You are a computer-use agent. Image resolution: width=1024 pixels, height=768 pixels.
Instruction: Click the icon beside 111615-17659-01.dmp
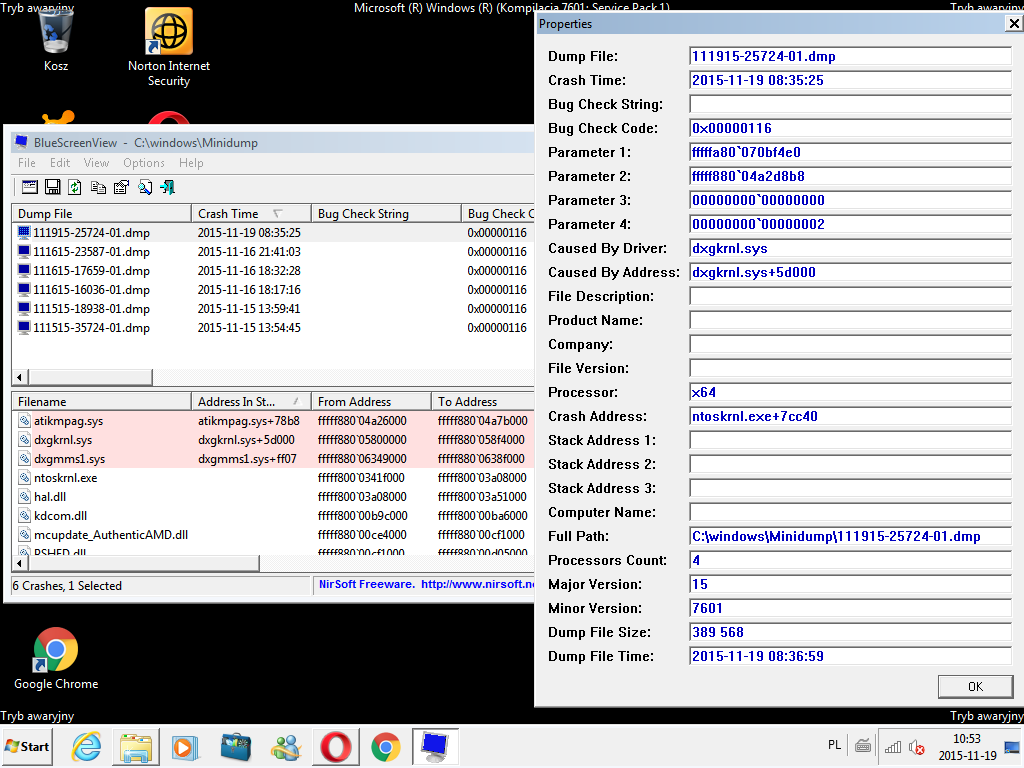(x=24, y=270)
